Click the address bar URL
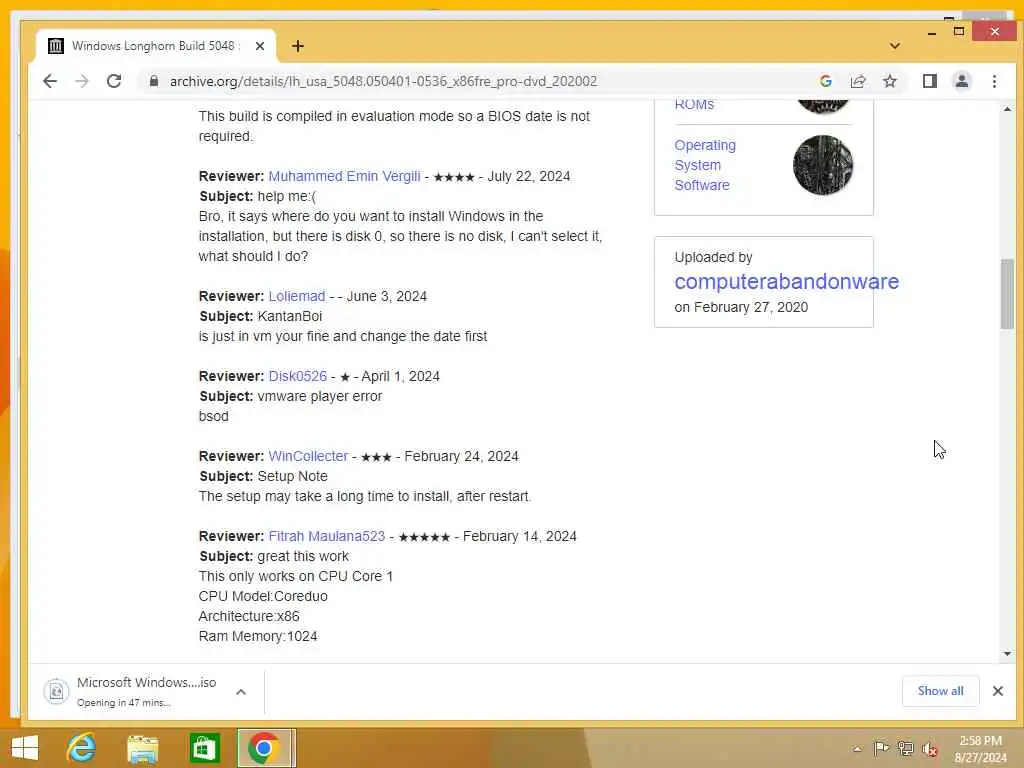 (383, 81)
